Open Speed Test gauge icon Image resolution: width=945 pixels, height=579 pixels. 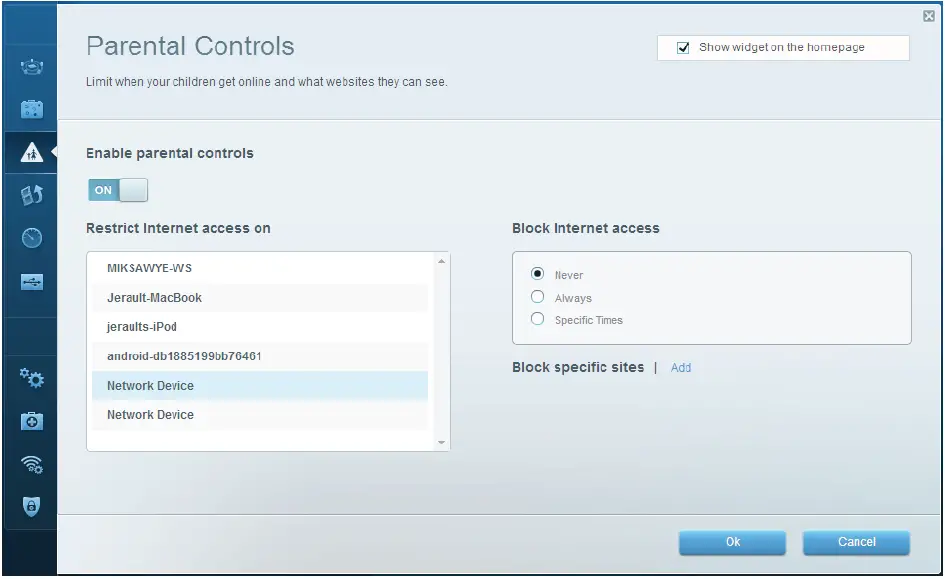click(x=31, y=238)
